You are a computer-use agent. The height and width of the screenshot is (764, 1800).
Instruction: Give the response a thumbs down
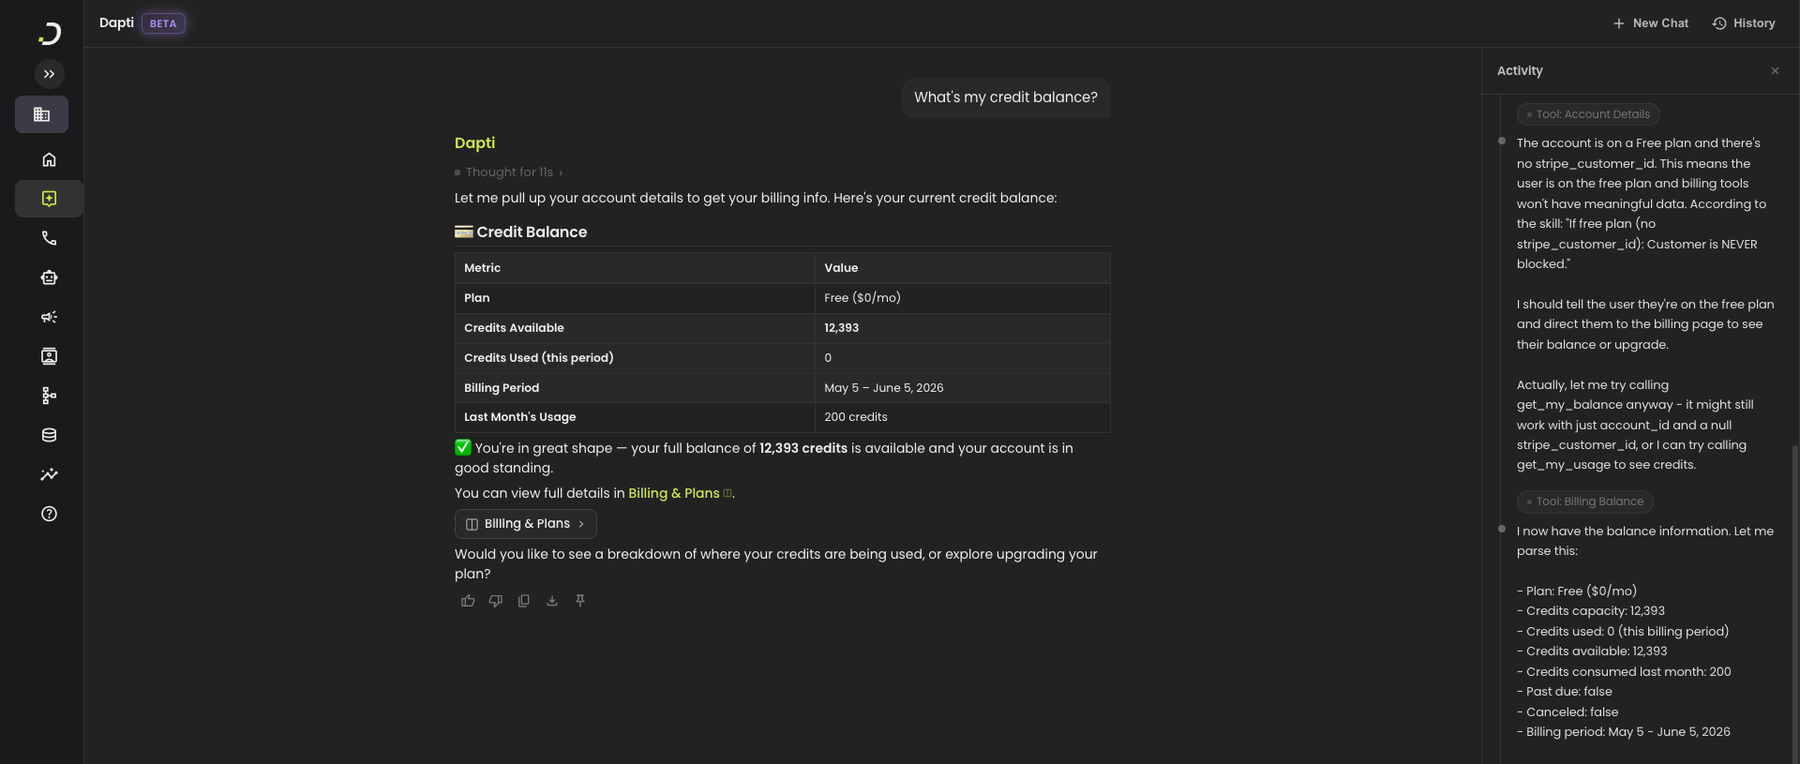pyautogui.click(x=496, y=601)
